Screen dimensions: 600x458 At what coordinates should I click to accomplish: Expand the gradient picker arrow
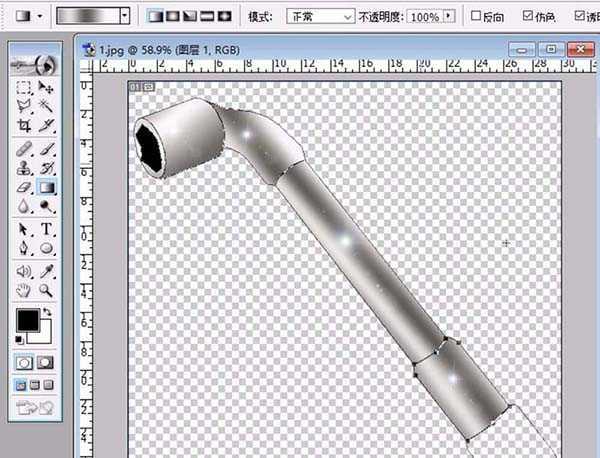[x=124, y=16]
